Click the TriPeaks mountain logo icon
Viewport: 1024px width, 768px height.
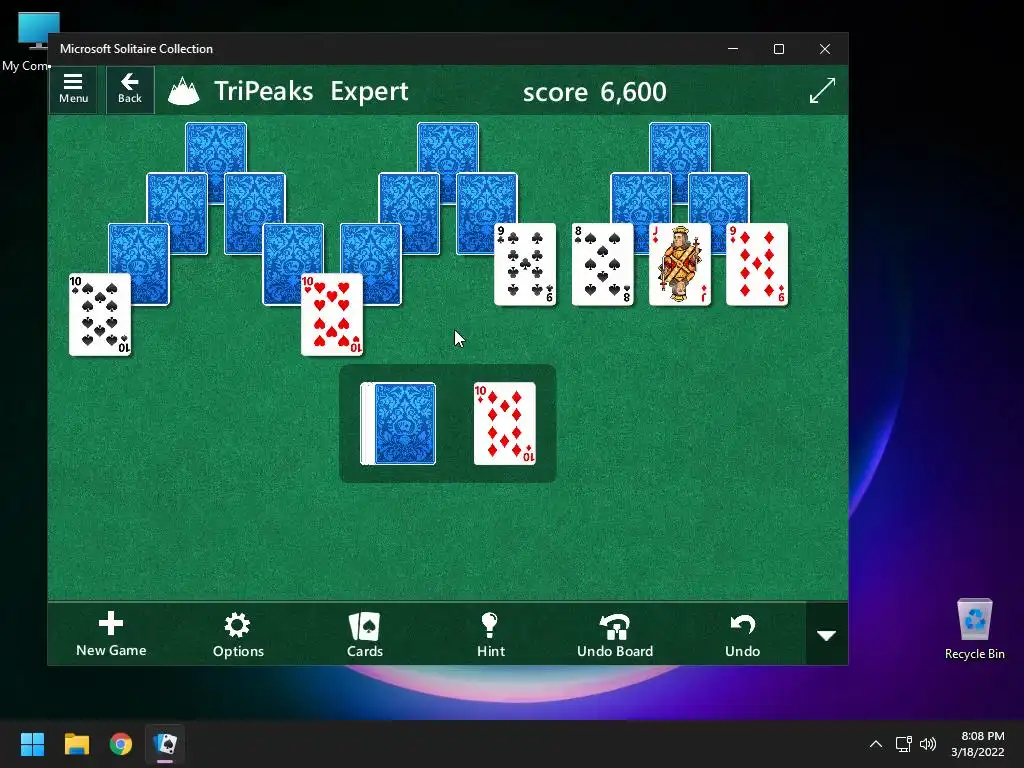click(184, 91)
